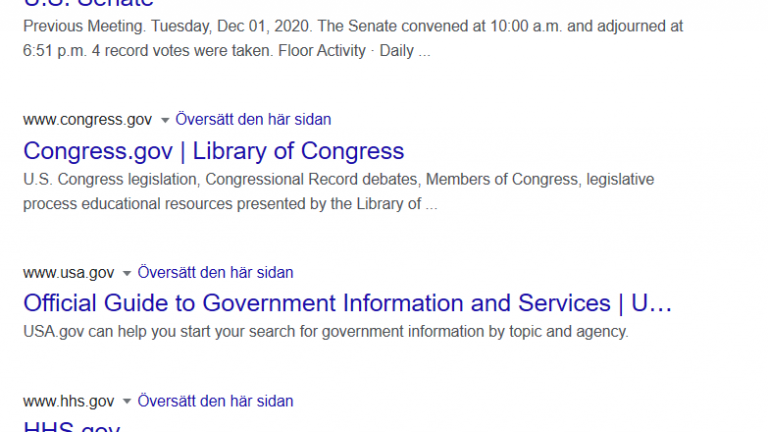Click the 'presented by the Library of' snippet text

(x=329, y=204)
